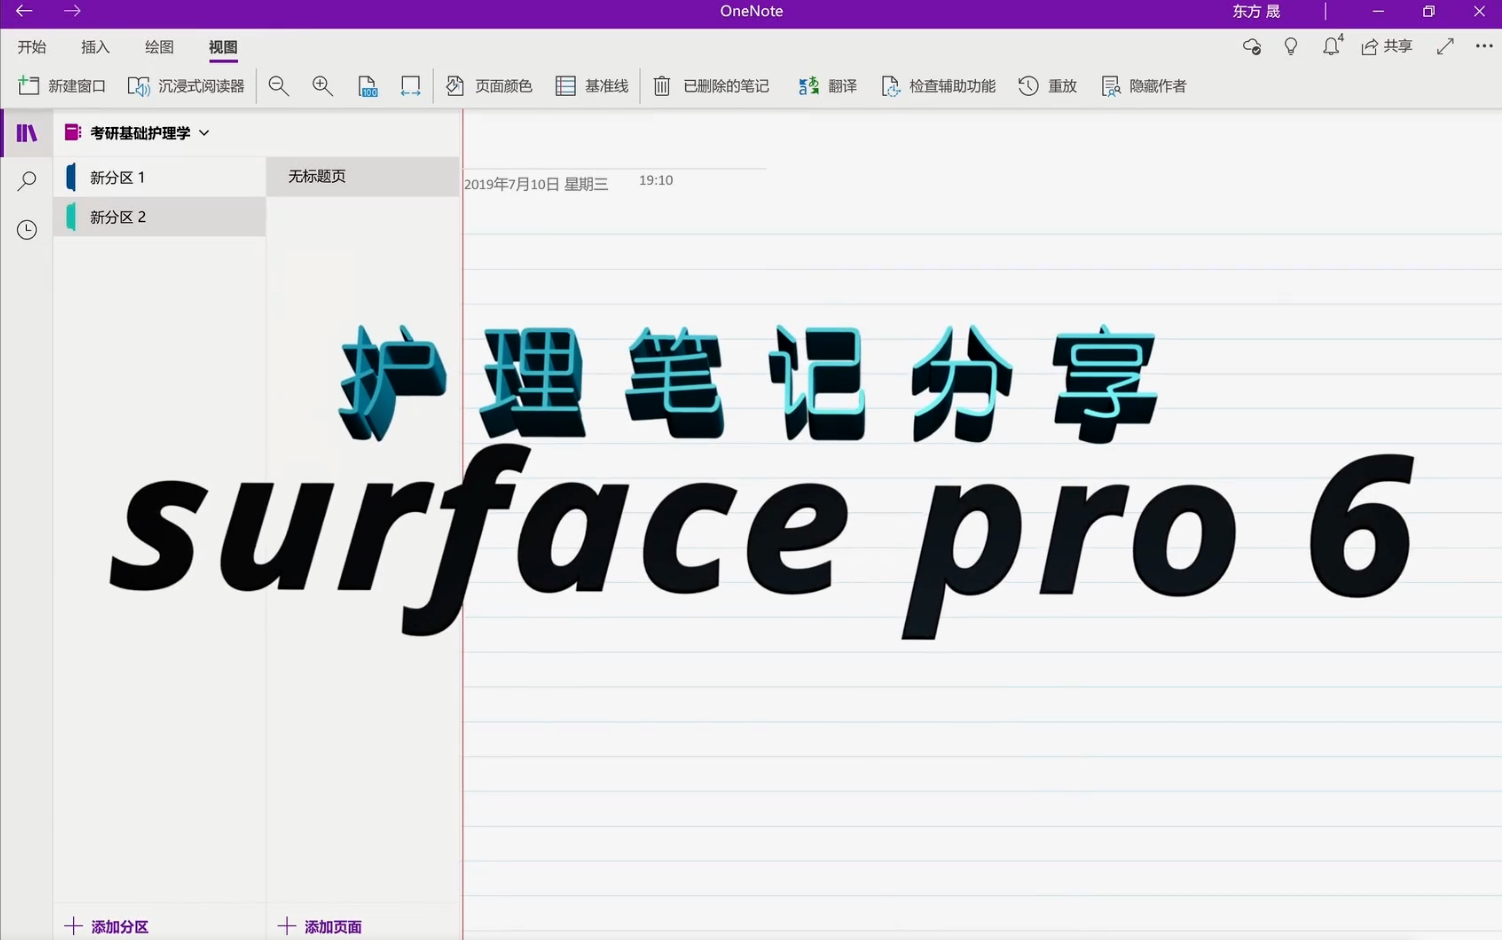Toggle 隐藏作者 hide authors
This screenshot has width=1502, height=940.
(x=1143, y=86)
